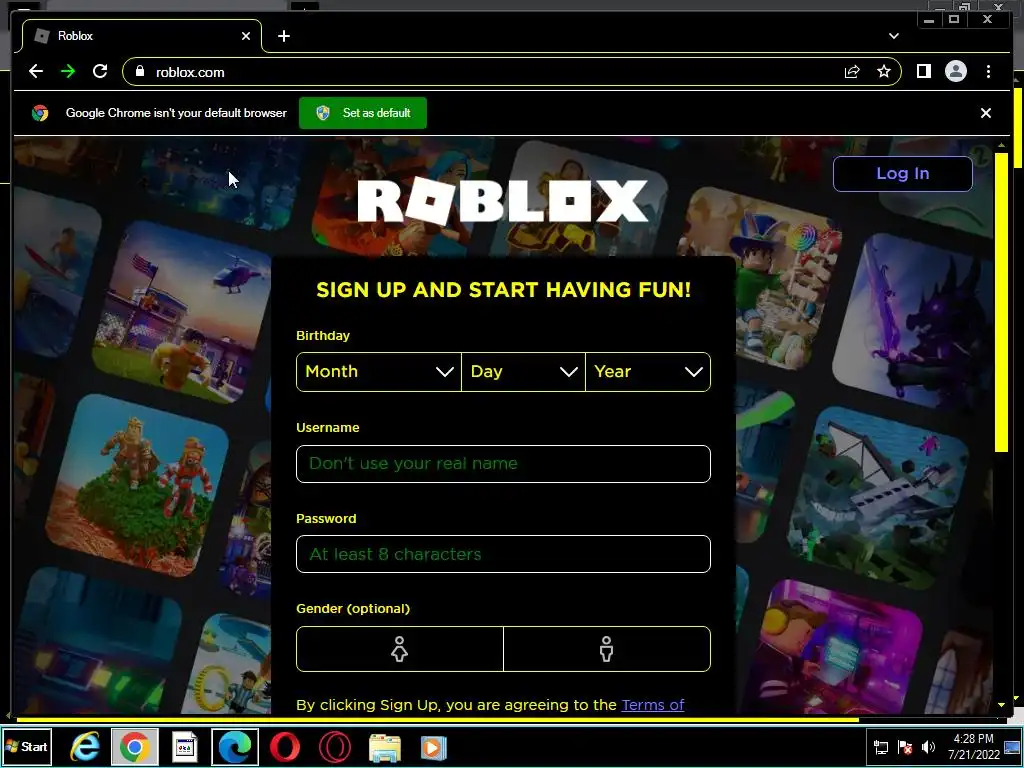The image size is (1024, 768).
Task: Open the Chrome side panel icon
Action: pos(923,71)
